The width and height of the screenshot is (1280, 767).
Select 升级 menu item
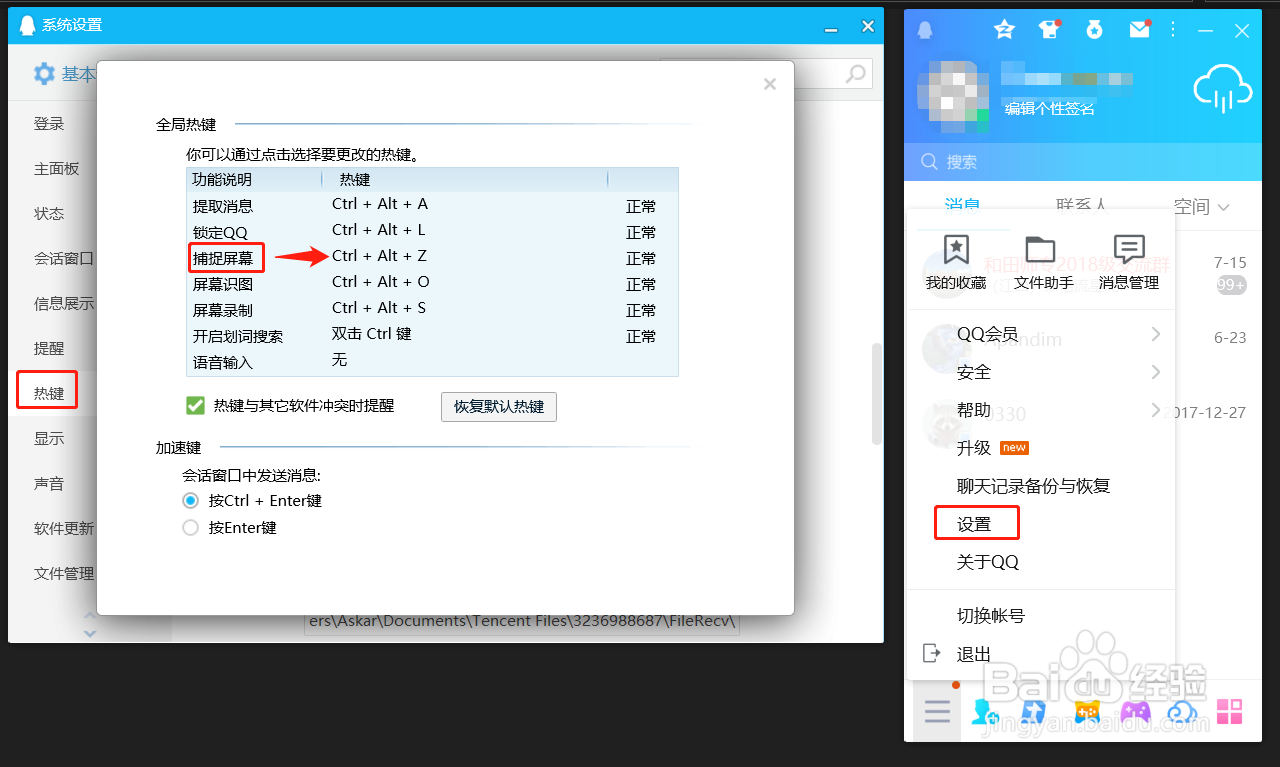pos(974,448)
